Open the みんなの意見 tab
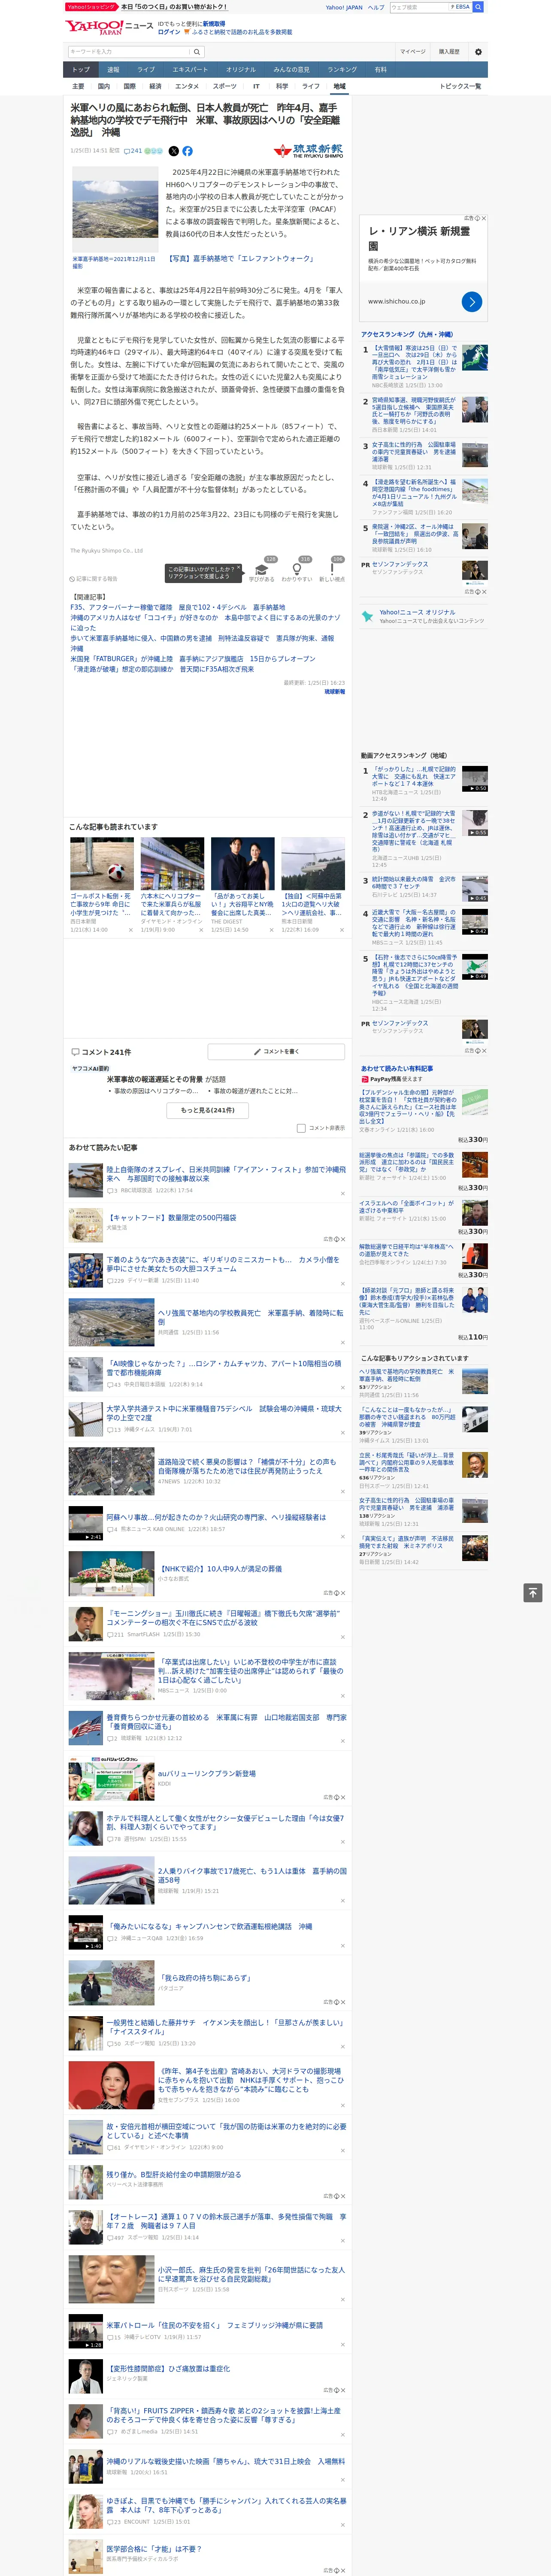The height and width of the screenshot is (2576, 551). pyautogui.click(x=291, y=70)
